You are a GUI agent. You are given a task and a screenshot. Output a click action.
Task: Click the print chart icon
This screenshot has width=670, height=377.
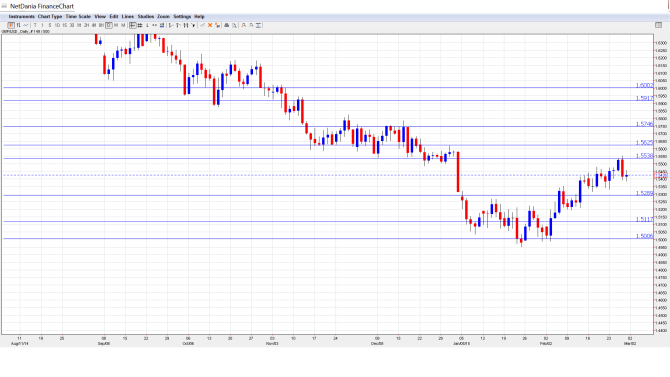point(227,25)
